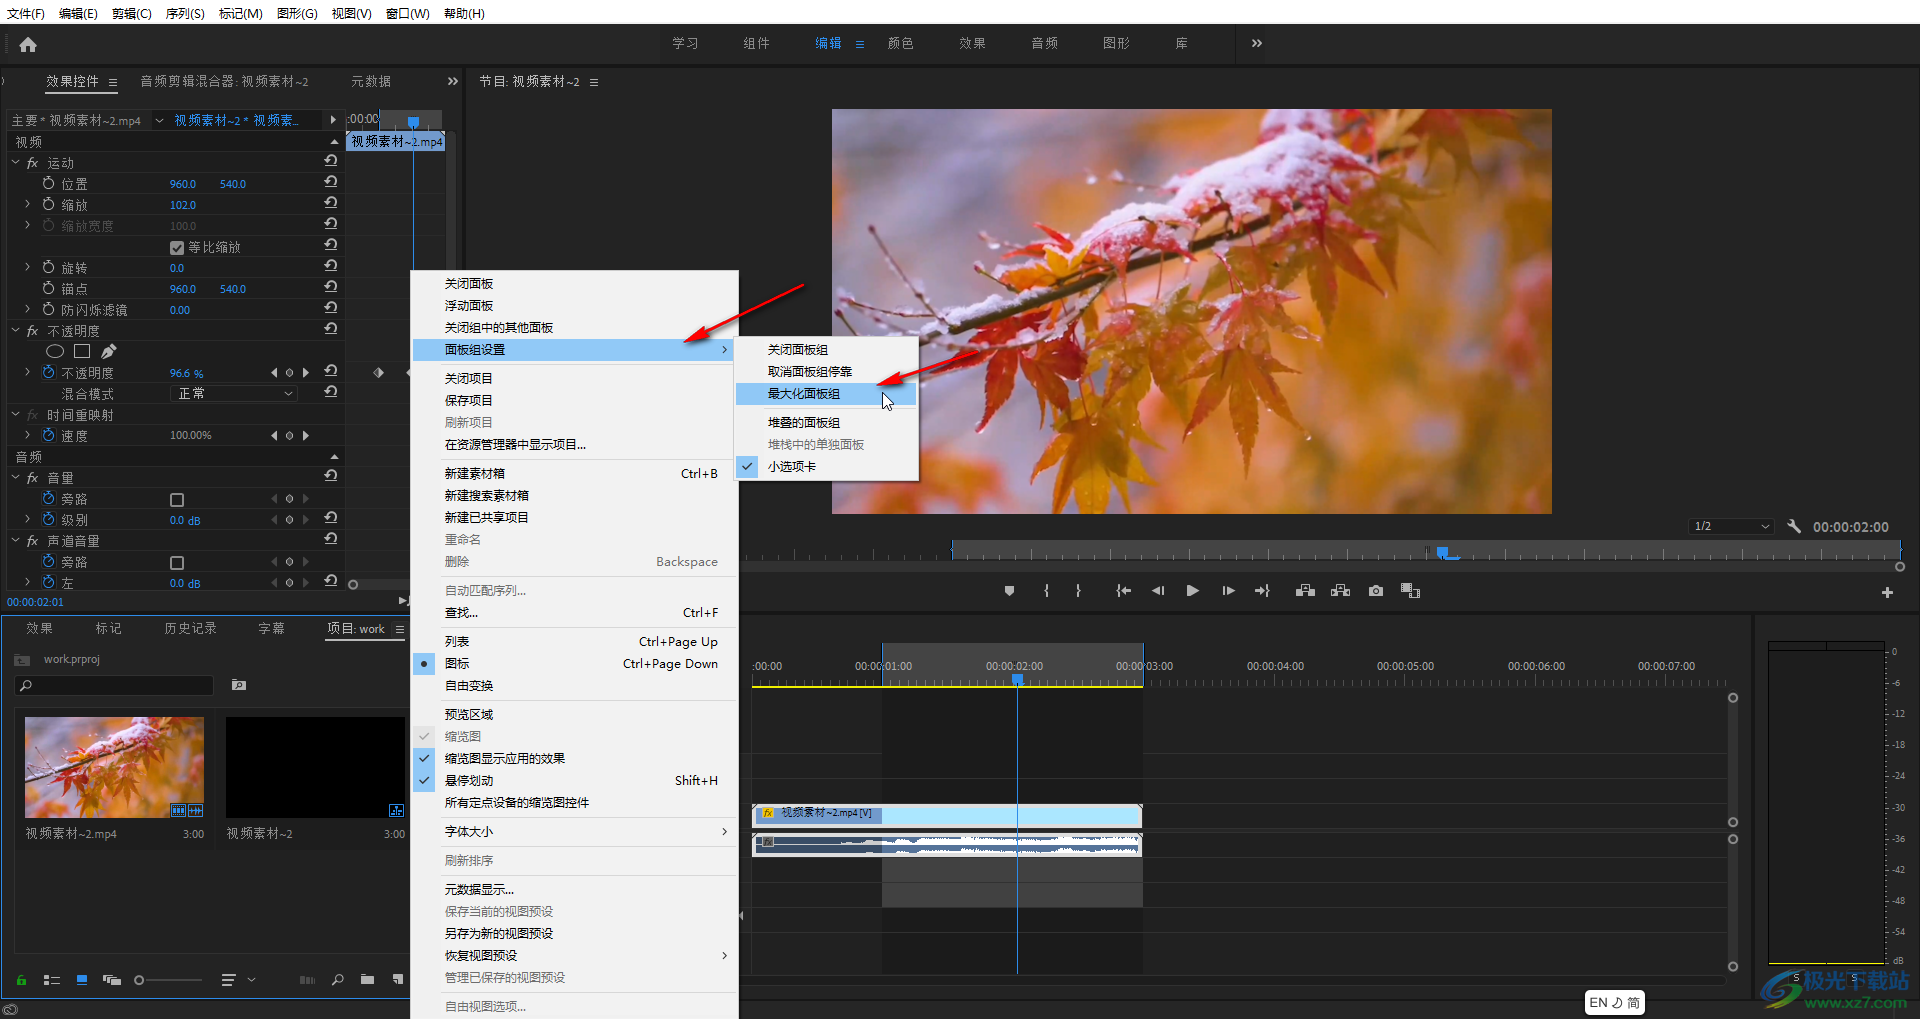Collapse the Opacity (不透明度) effect group
This screenshot has width=1920, height=1019.
15,331
